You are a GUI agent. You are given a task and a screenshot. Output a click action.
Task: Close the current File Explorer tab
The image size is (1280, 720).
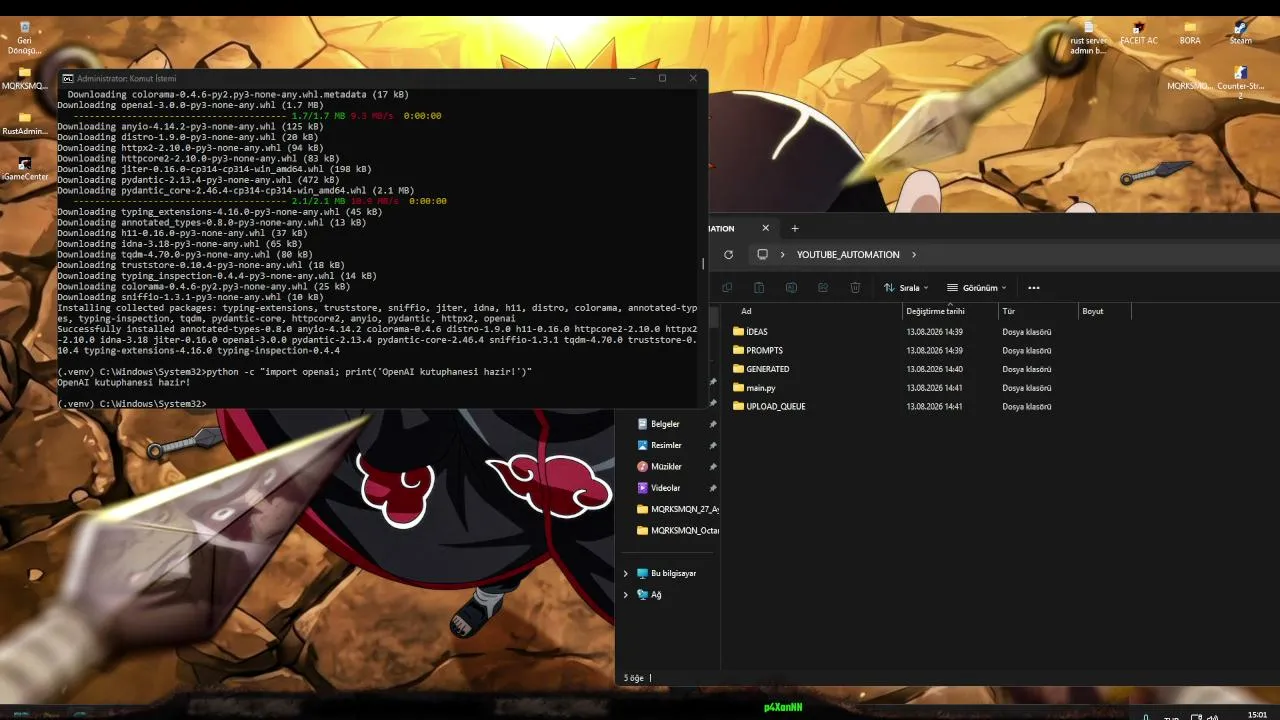tap(766, 228)
